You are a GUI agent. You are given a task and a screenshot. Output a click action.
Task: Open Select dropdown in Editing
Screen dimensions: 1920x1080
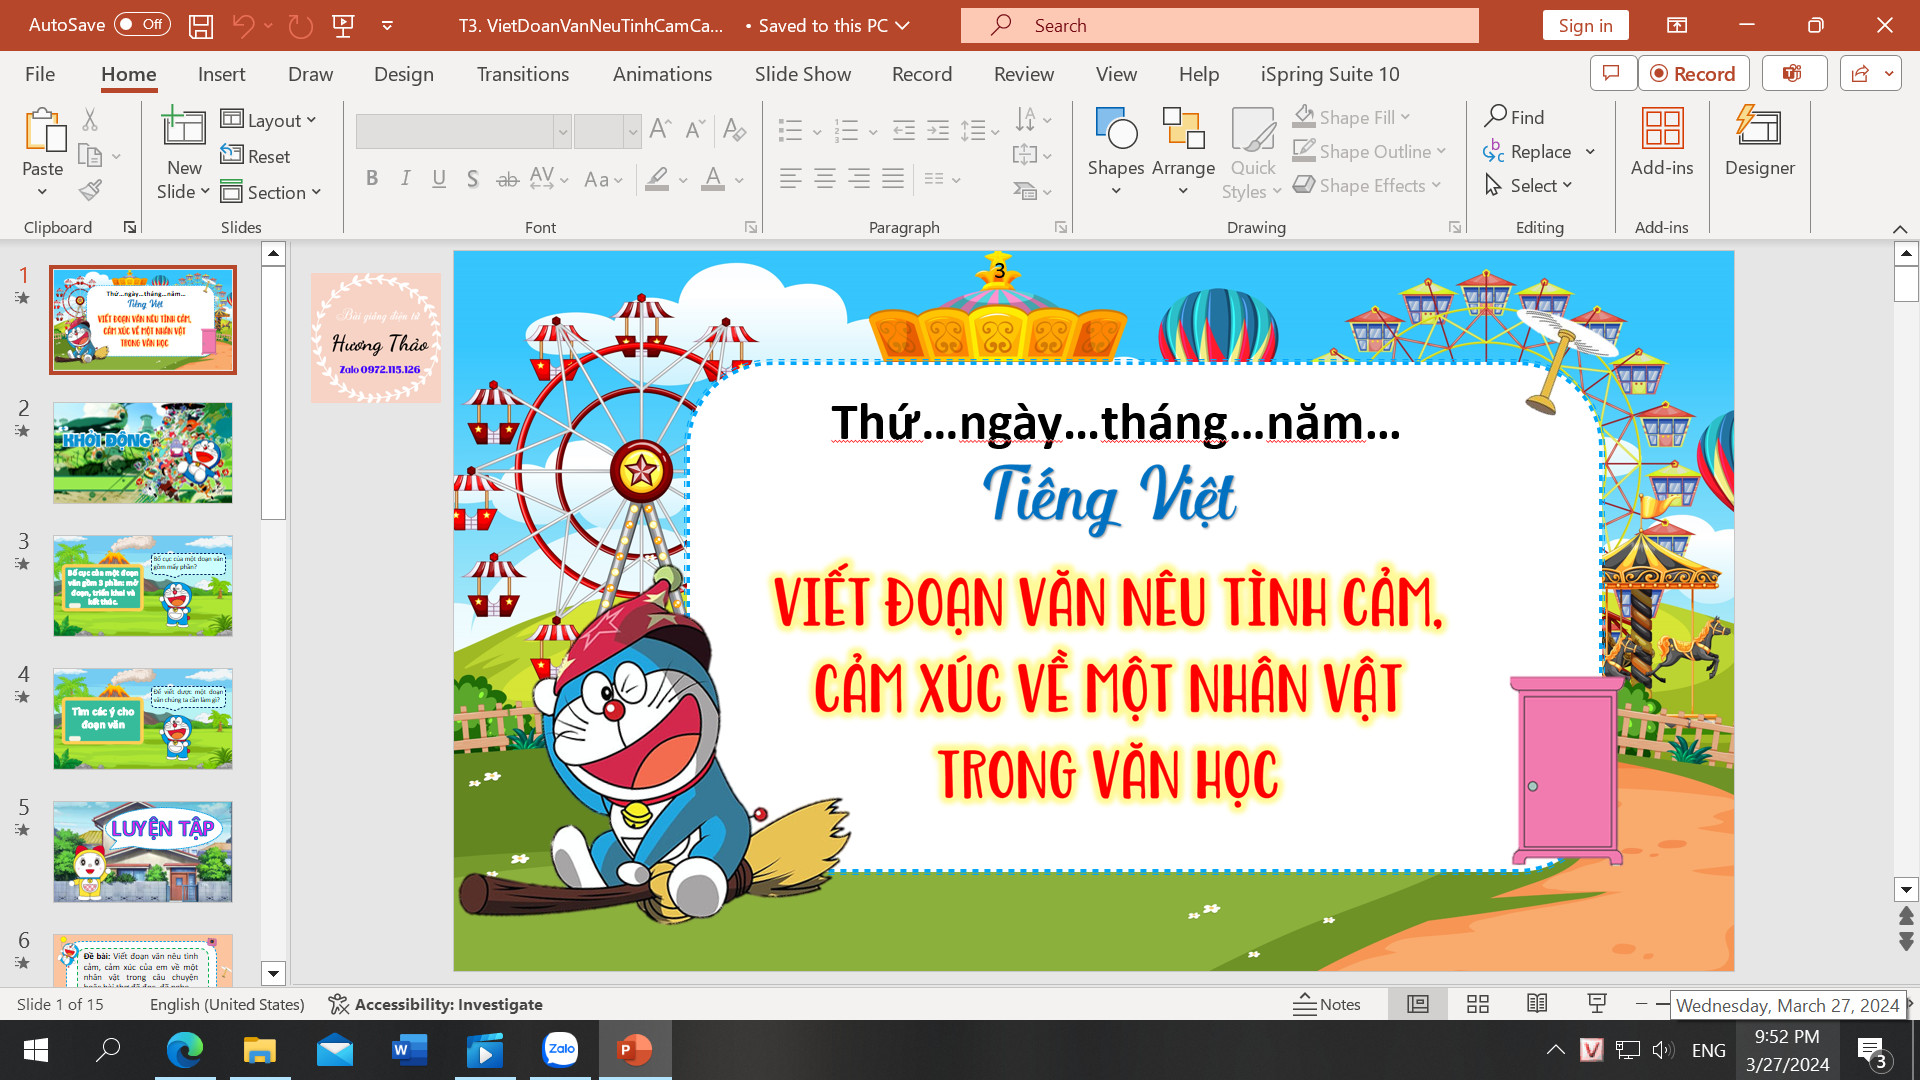pyautogui.click(x=1529, y=185)
